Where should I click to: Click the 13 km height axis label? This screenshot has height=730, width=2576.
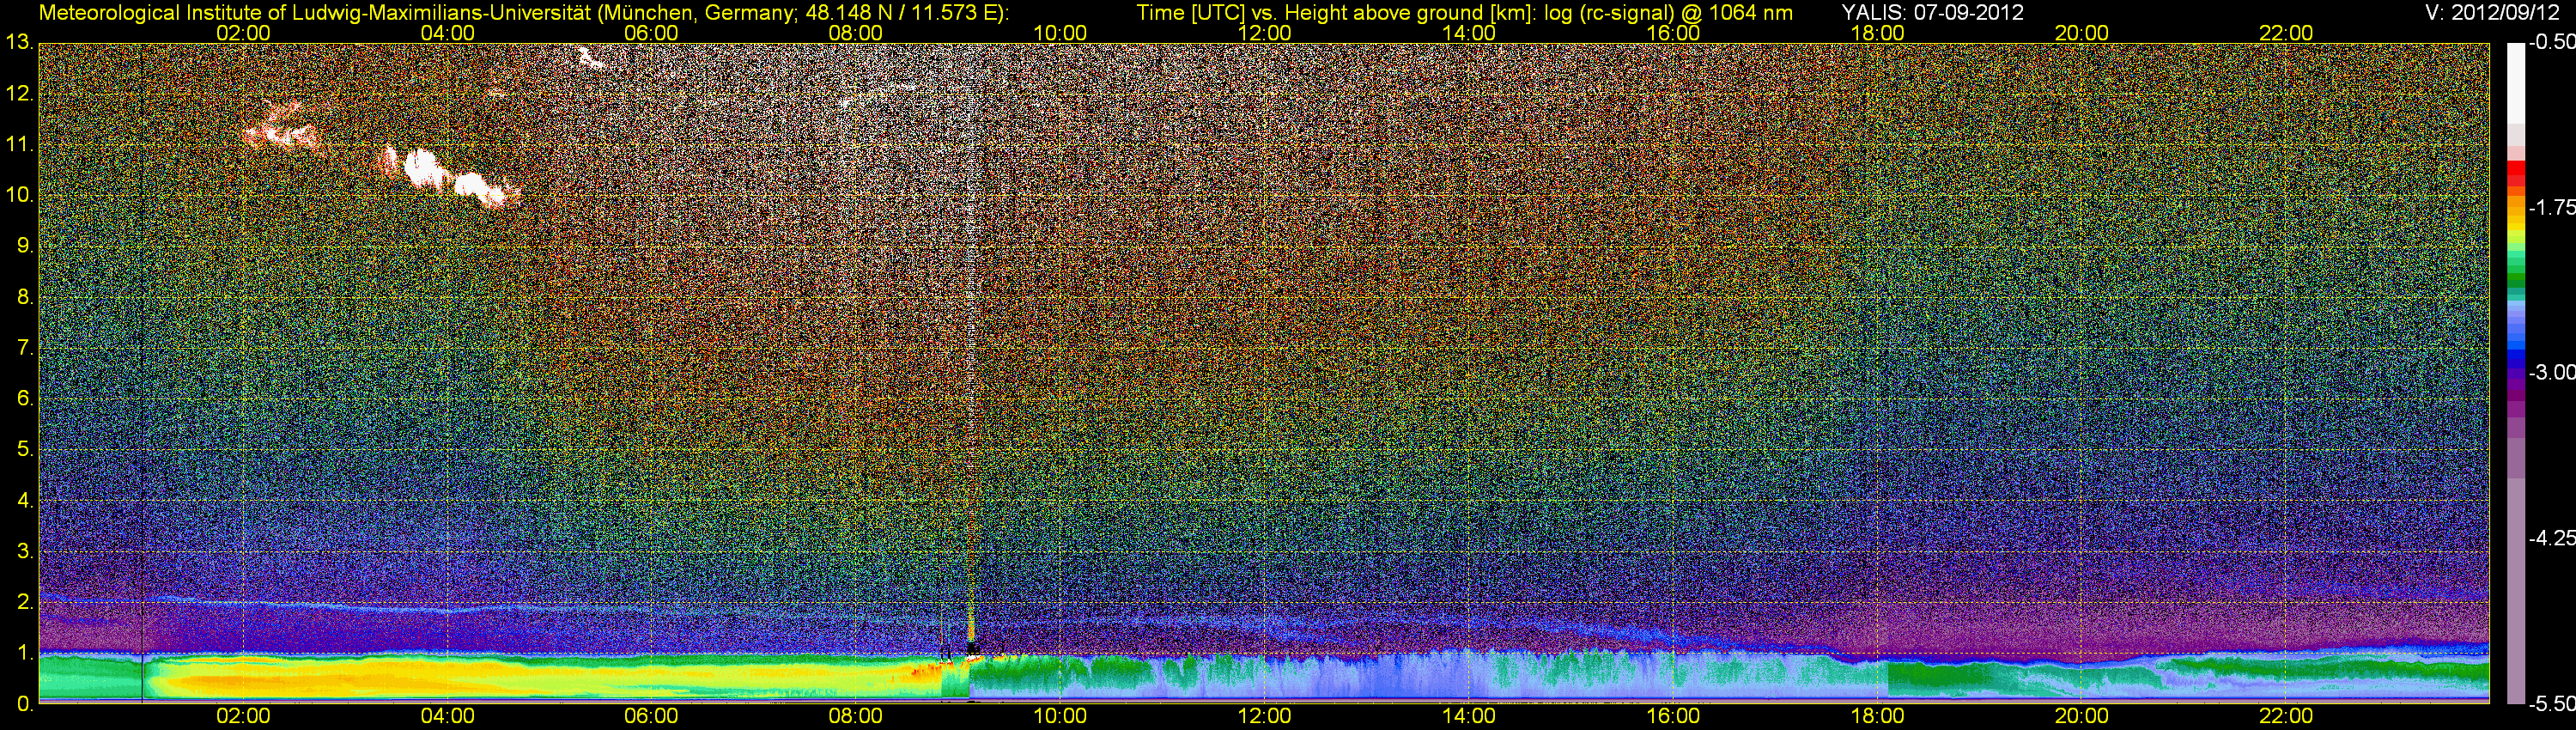pos(18,43)
